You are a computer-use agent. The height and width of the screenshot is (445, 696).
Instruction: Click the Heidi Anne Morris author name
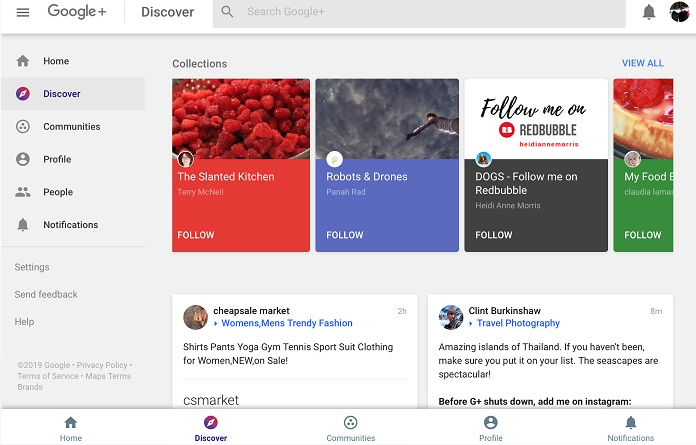508,205
